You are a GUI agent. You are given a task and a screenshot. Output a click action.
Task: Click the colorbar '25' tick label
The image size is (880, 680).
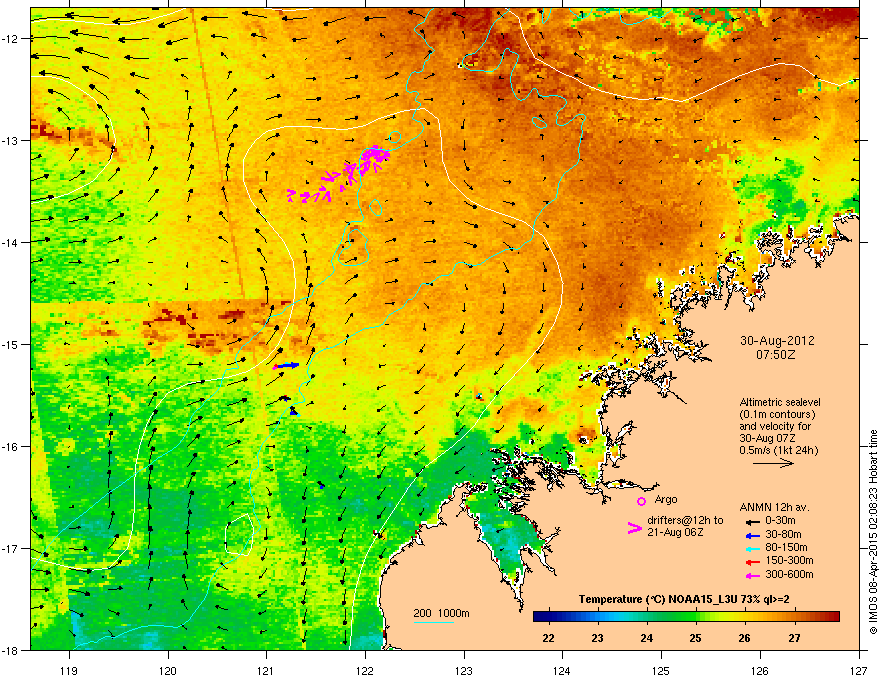click(x=695, y=638)
